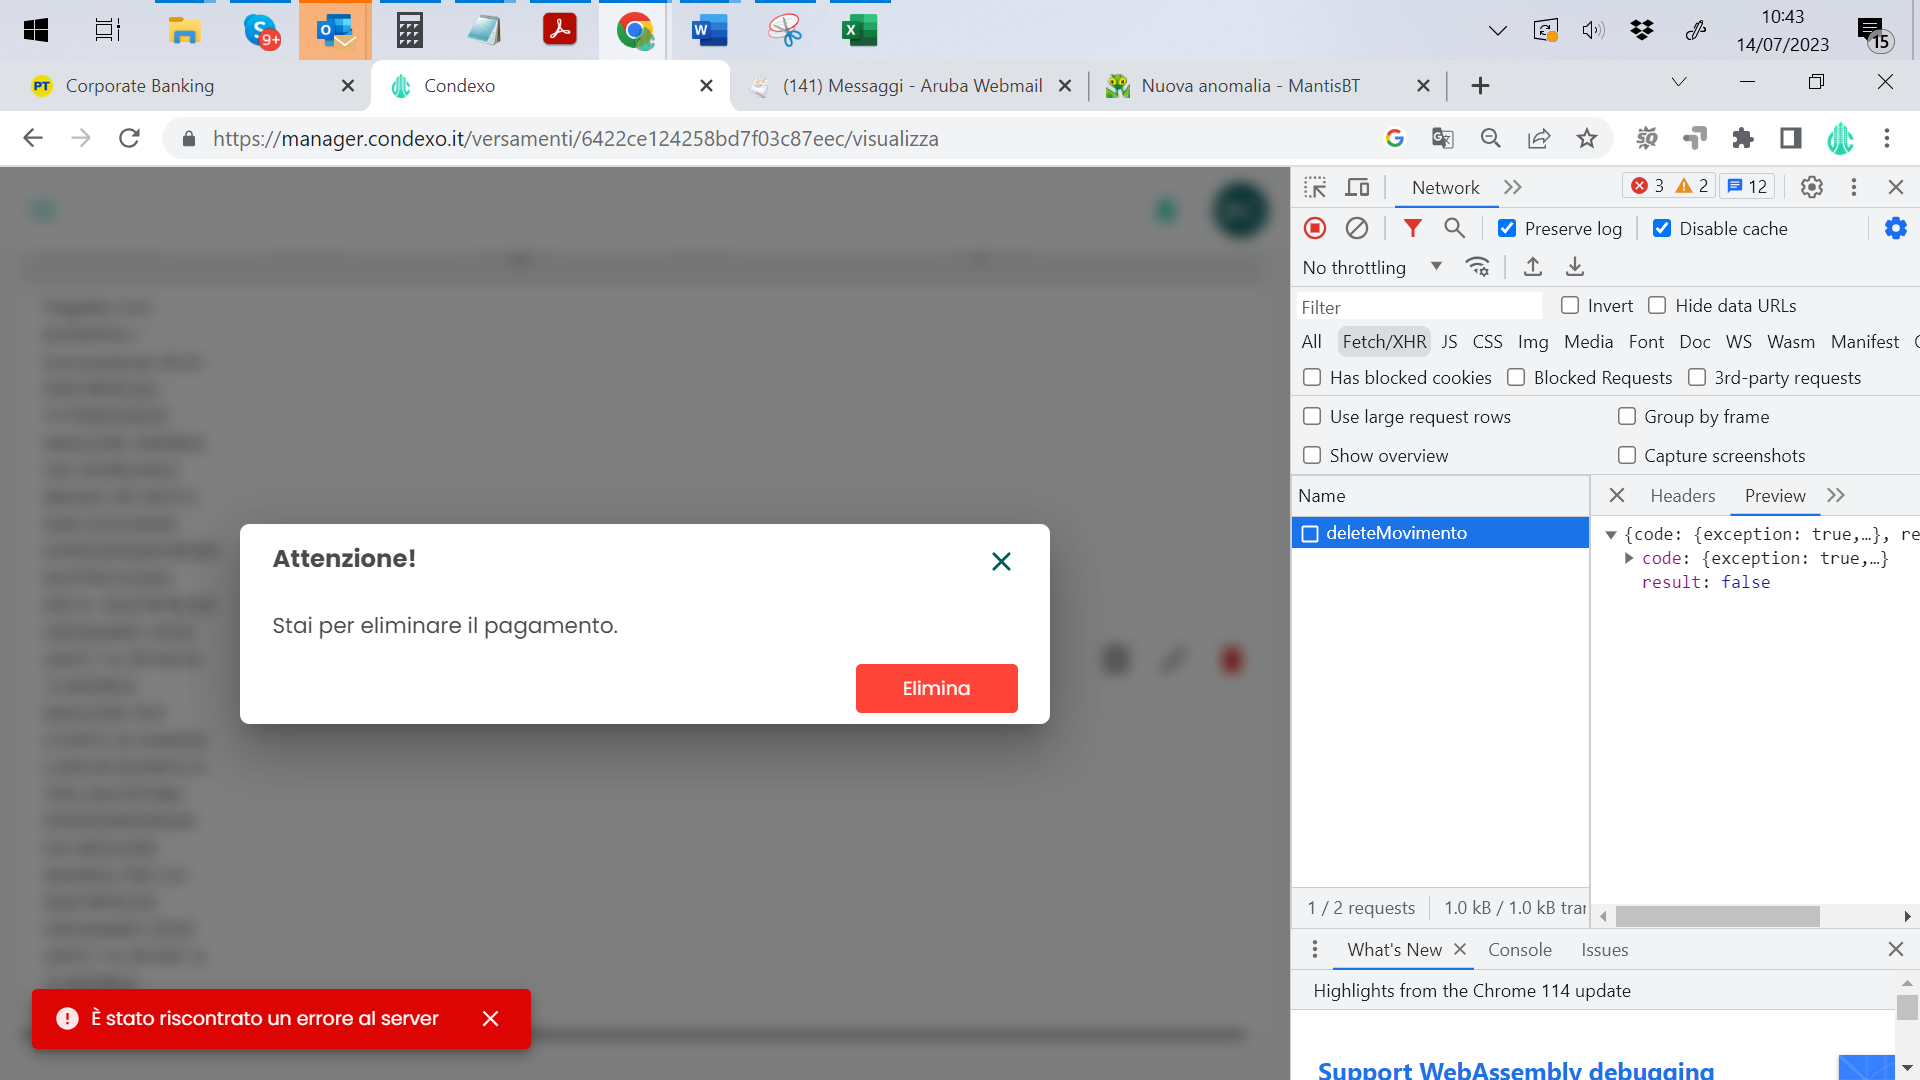Click the horizontal scrollbar in the preview pane
The width and height of the screenshot is (1920, 1080).
point(1717,916)
